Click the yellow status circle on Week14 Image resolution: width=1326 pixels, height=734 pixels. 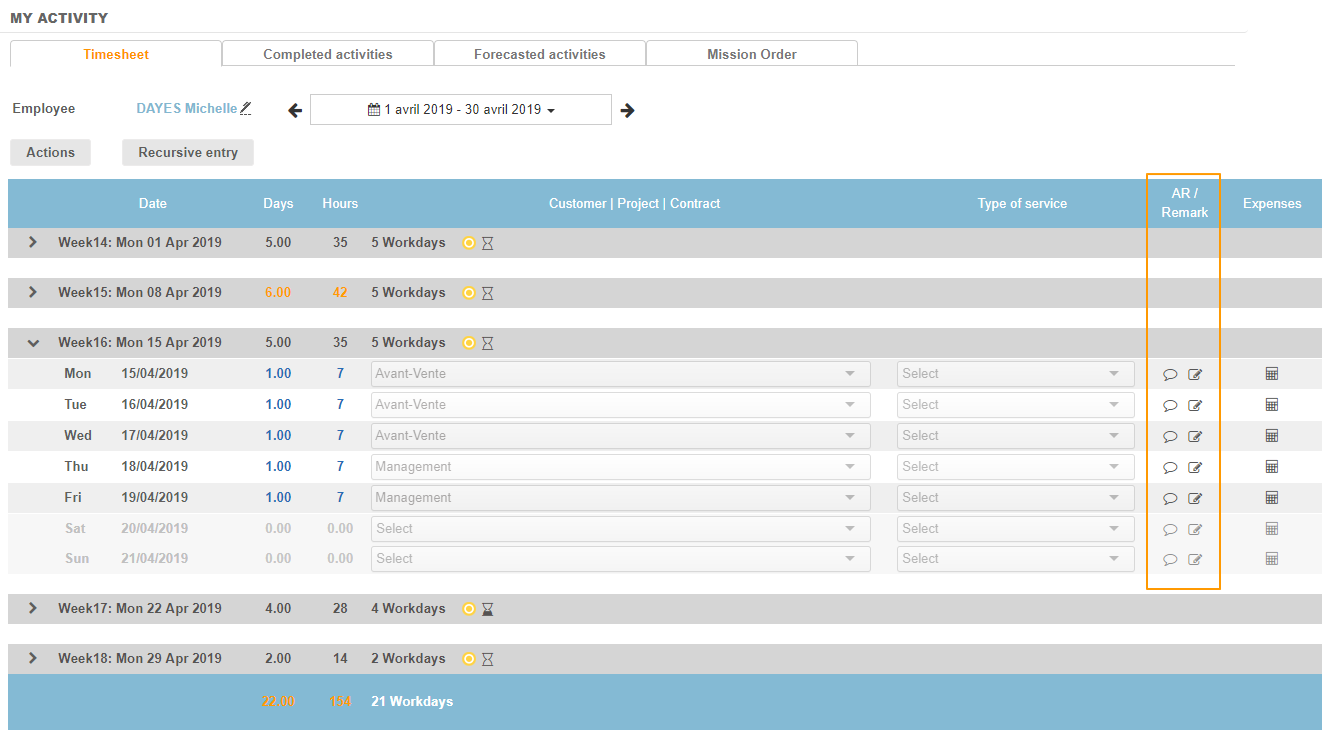click(x=469, y=243)
